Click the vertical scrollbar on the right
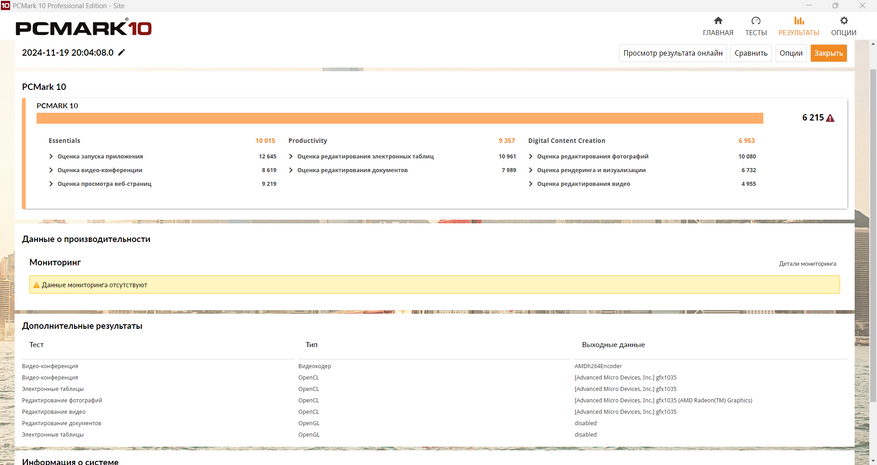Viewport: 877px width, 465px height. [x=873, y=235]
